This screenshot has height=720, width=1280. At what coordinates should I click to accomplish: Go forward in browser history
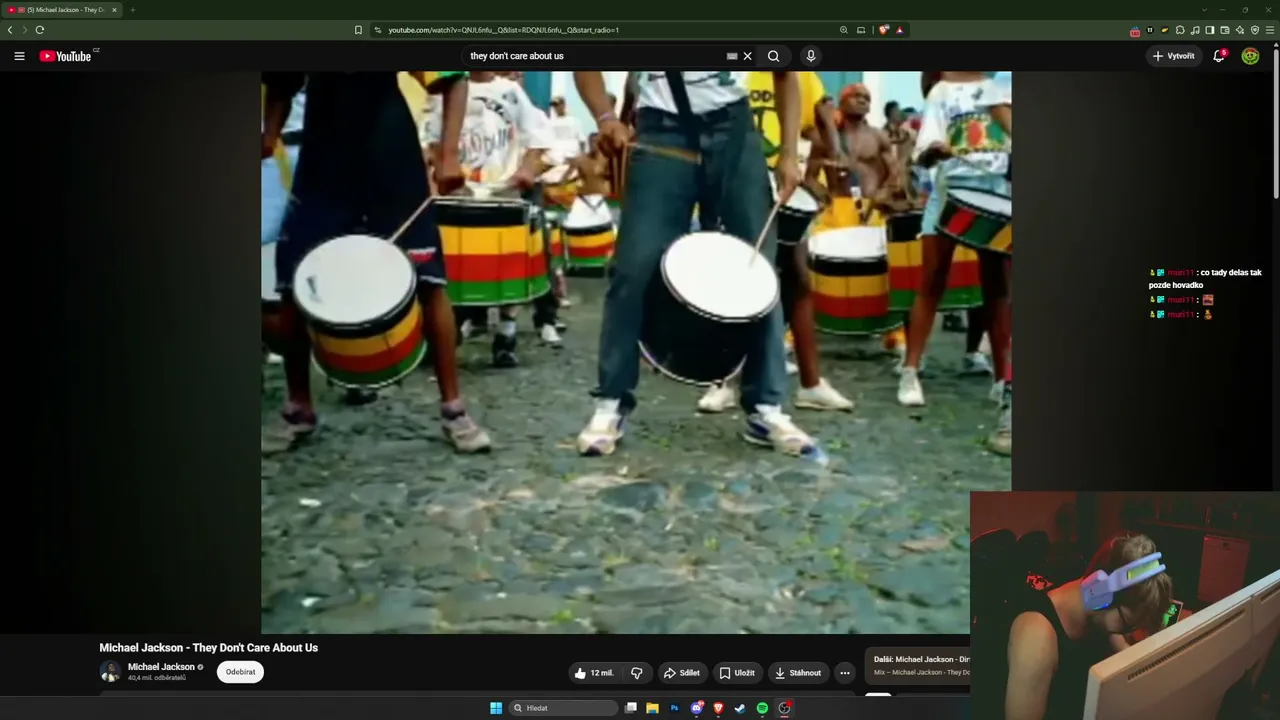[x=25, y=30]
